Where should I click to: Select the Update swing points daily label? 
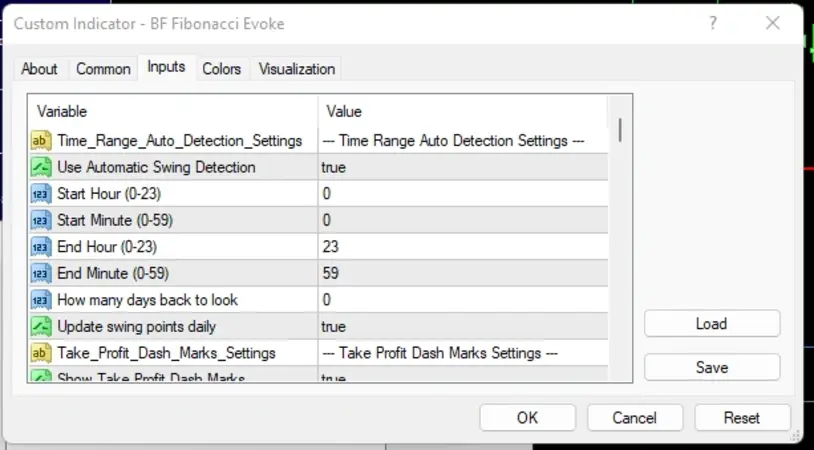[137, 326]
